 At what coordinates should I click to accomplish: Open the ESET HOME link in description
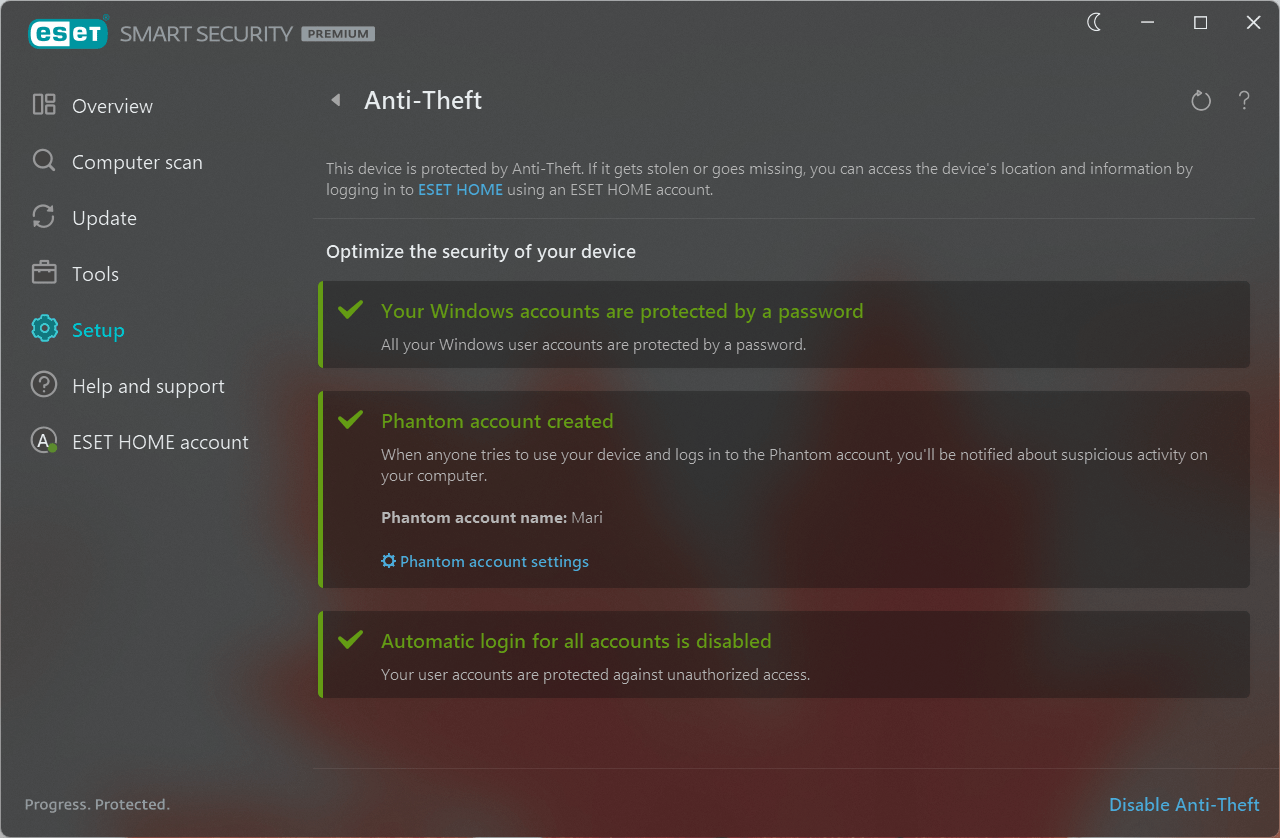click(460, 189)
